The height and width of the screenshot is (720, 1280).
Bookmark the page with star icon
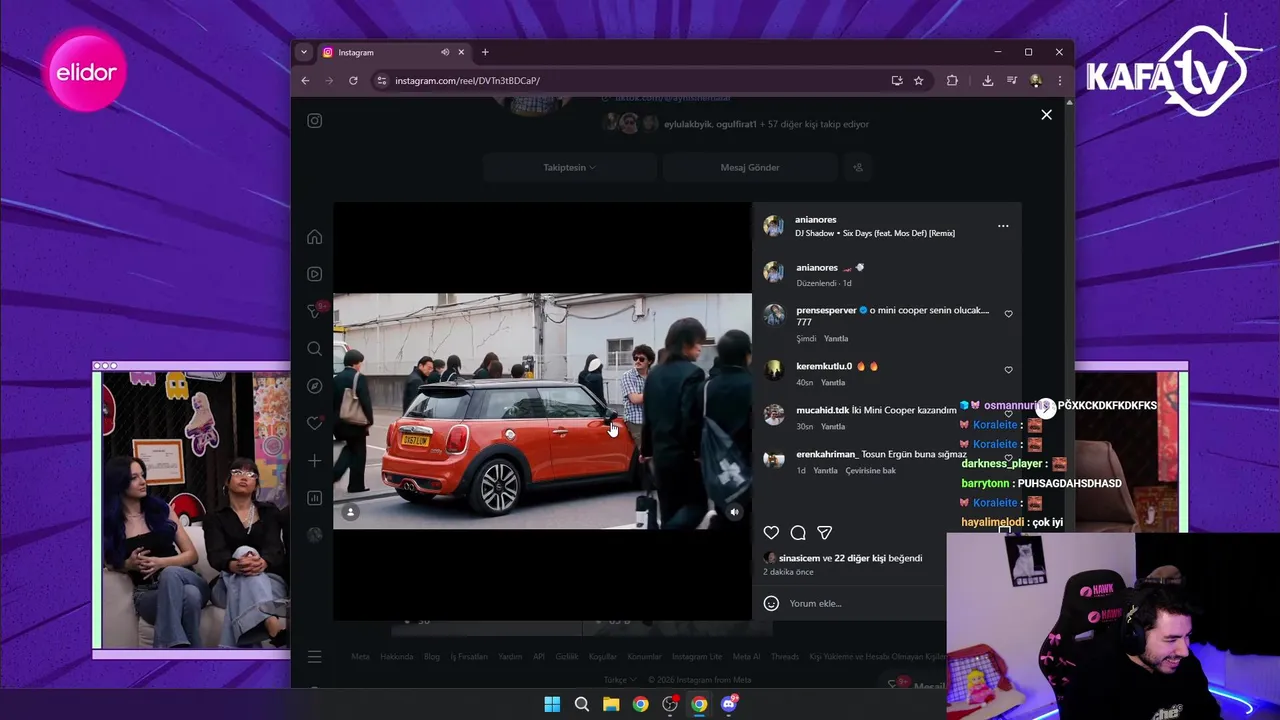(x=919, y=81)
